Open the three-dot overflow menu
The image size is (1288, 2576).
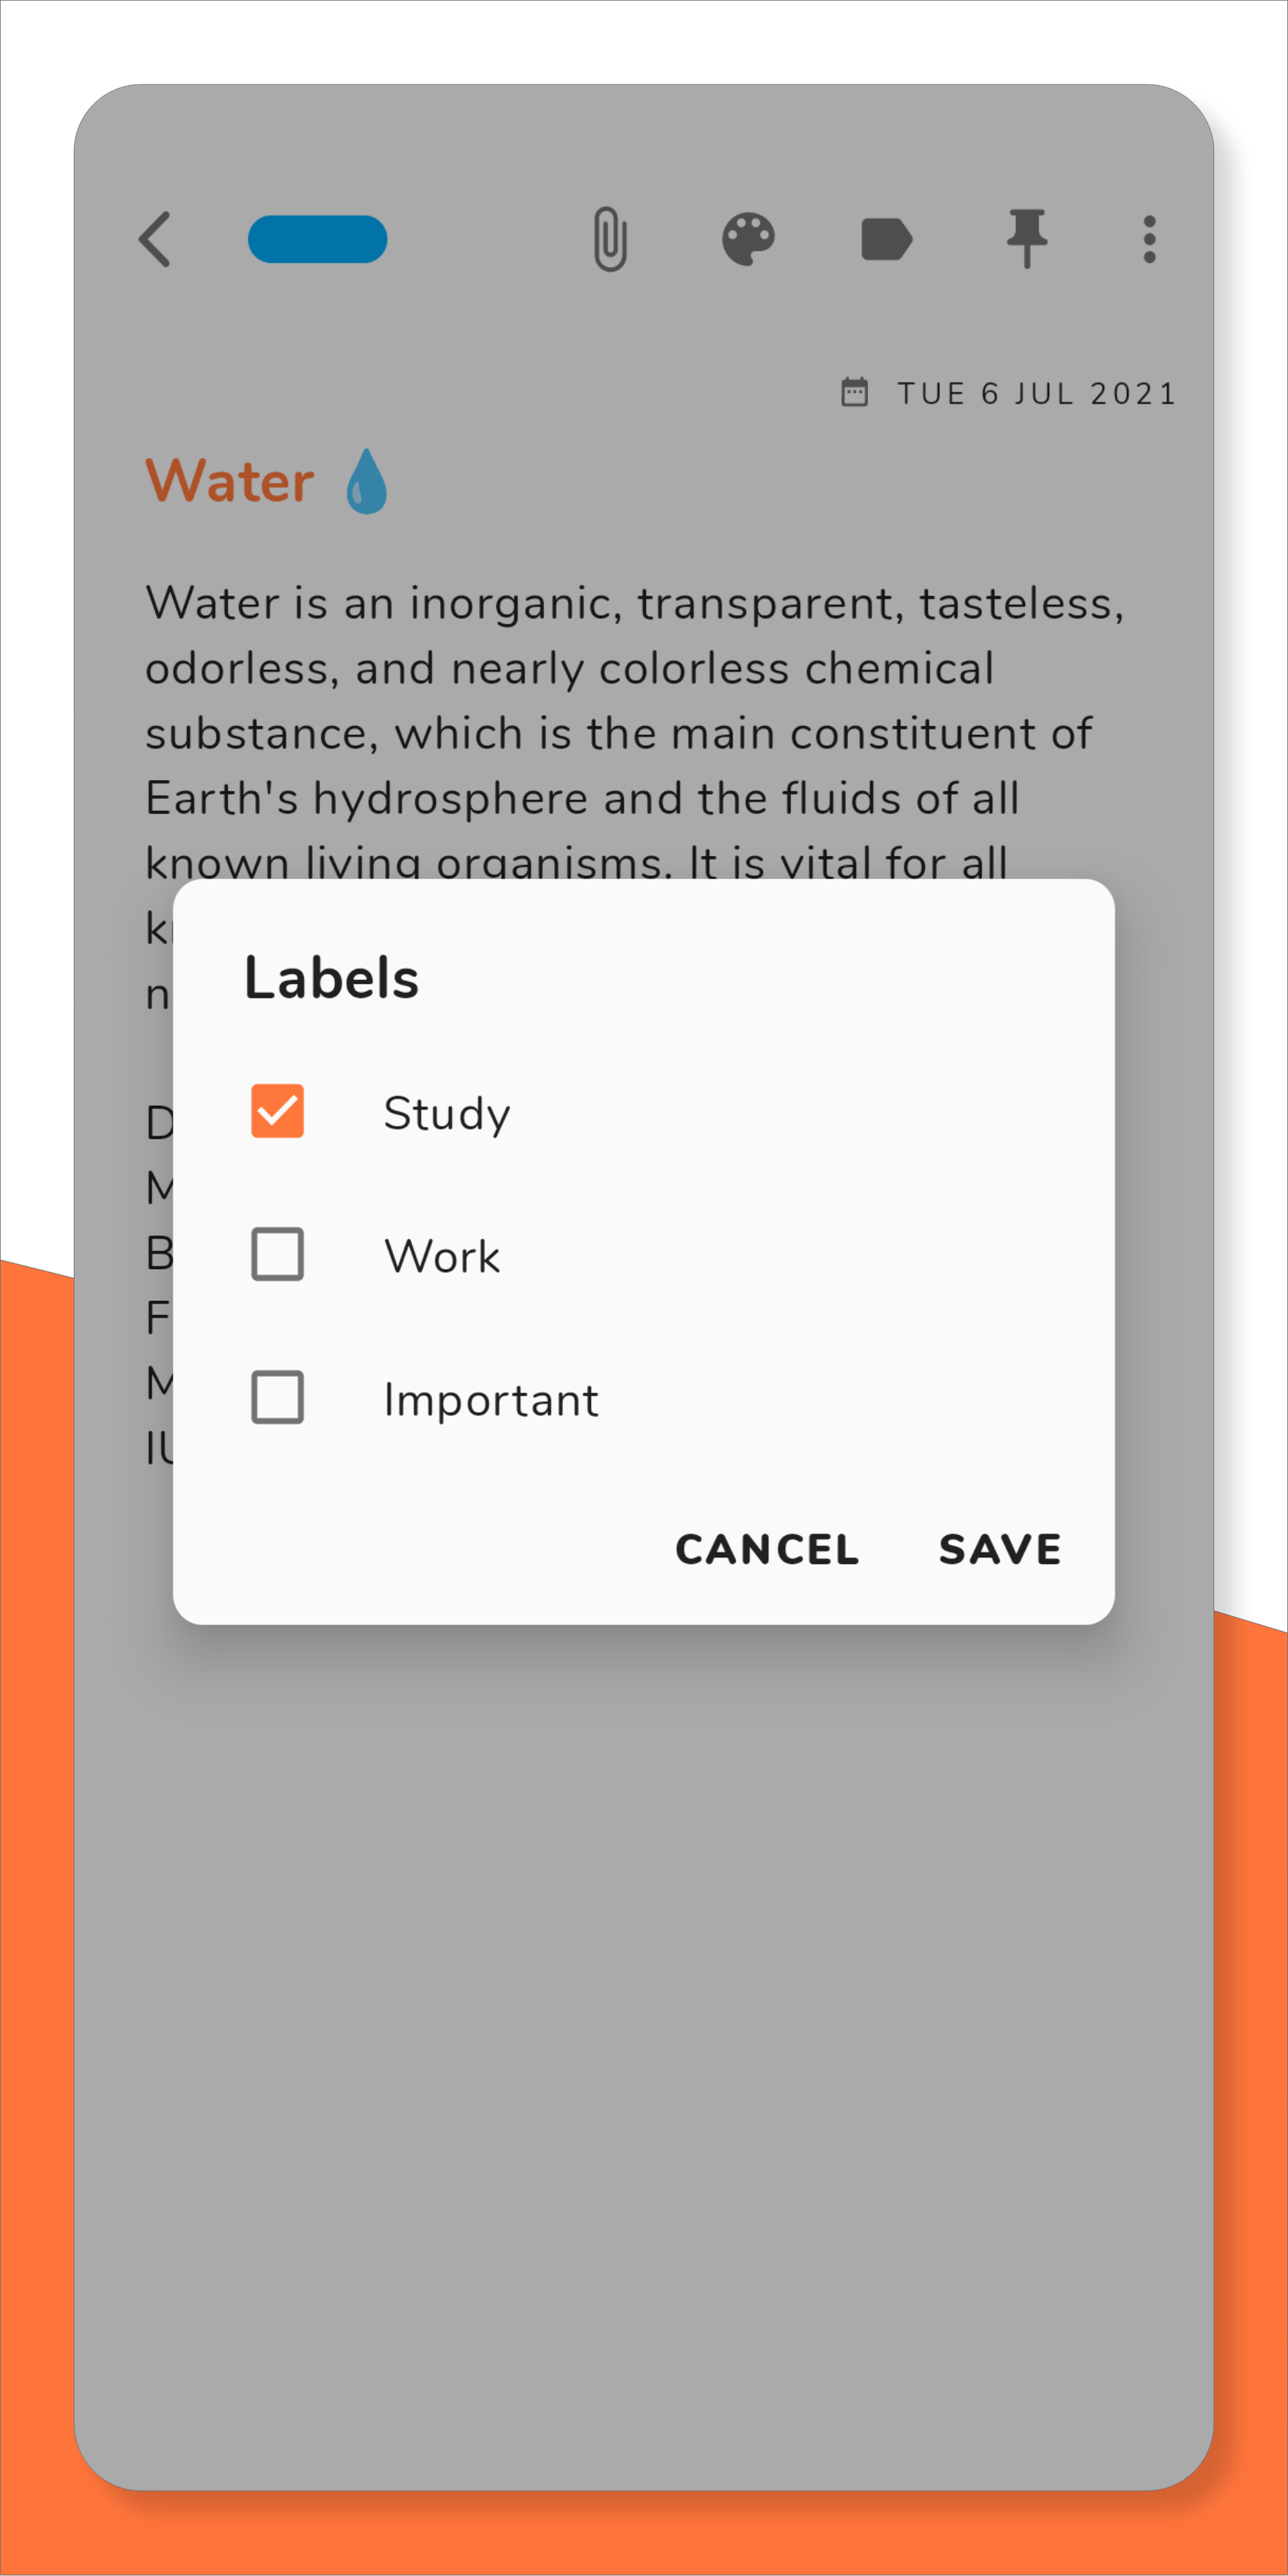click(1149, 239)
